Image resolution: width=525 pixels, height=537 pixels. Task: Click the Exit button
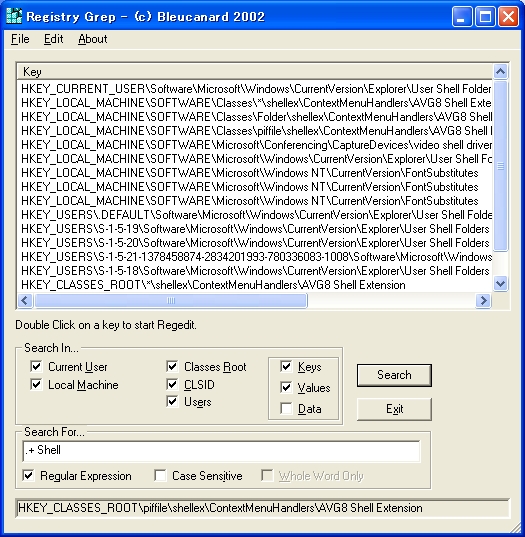coord(394,409)
